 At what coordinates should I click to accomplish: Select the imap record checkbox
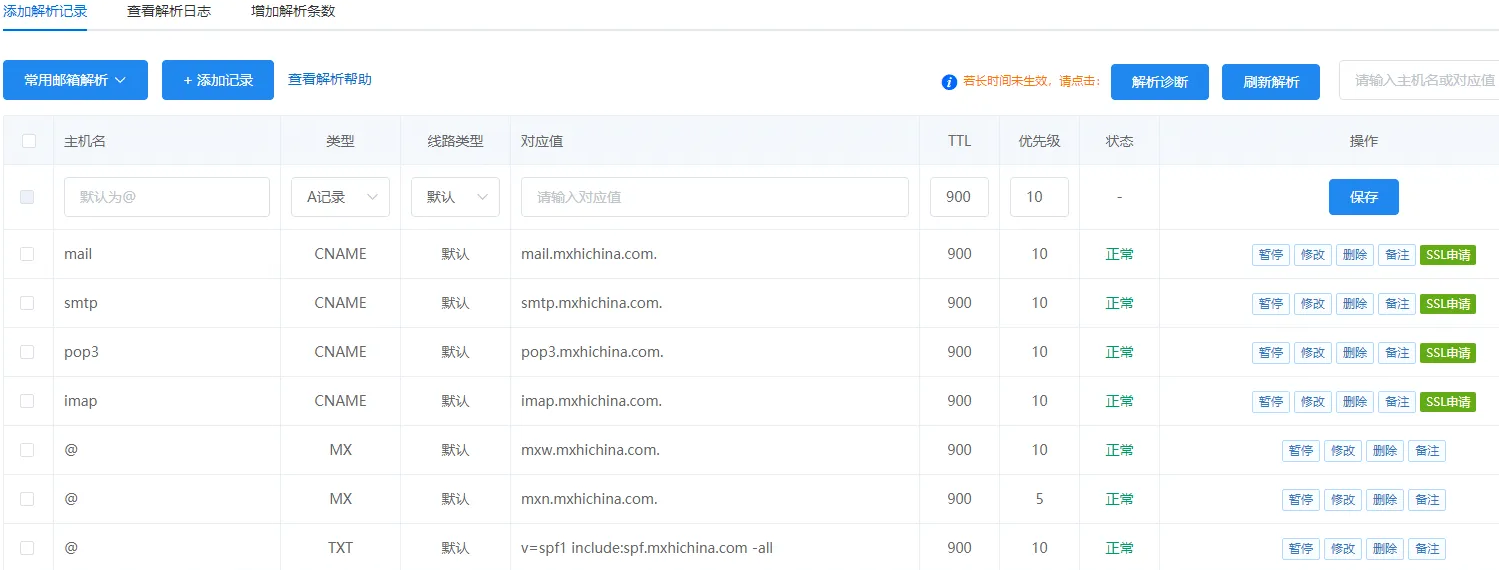pos(28,401)
